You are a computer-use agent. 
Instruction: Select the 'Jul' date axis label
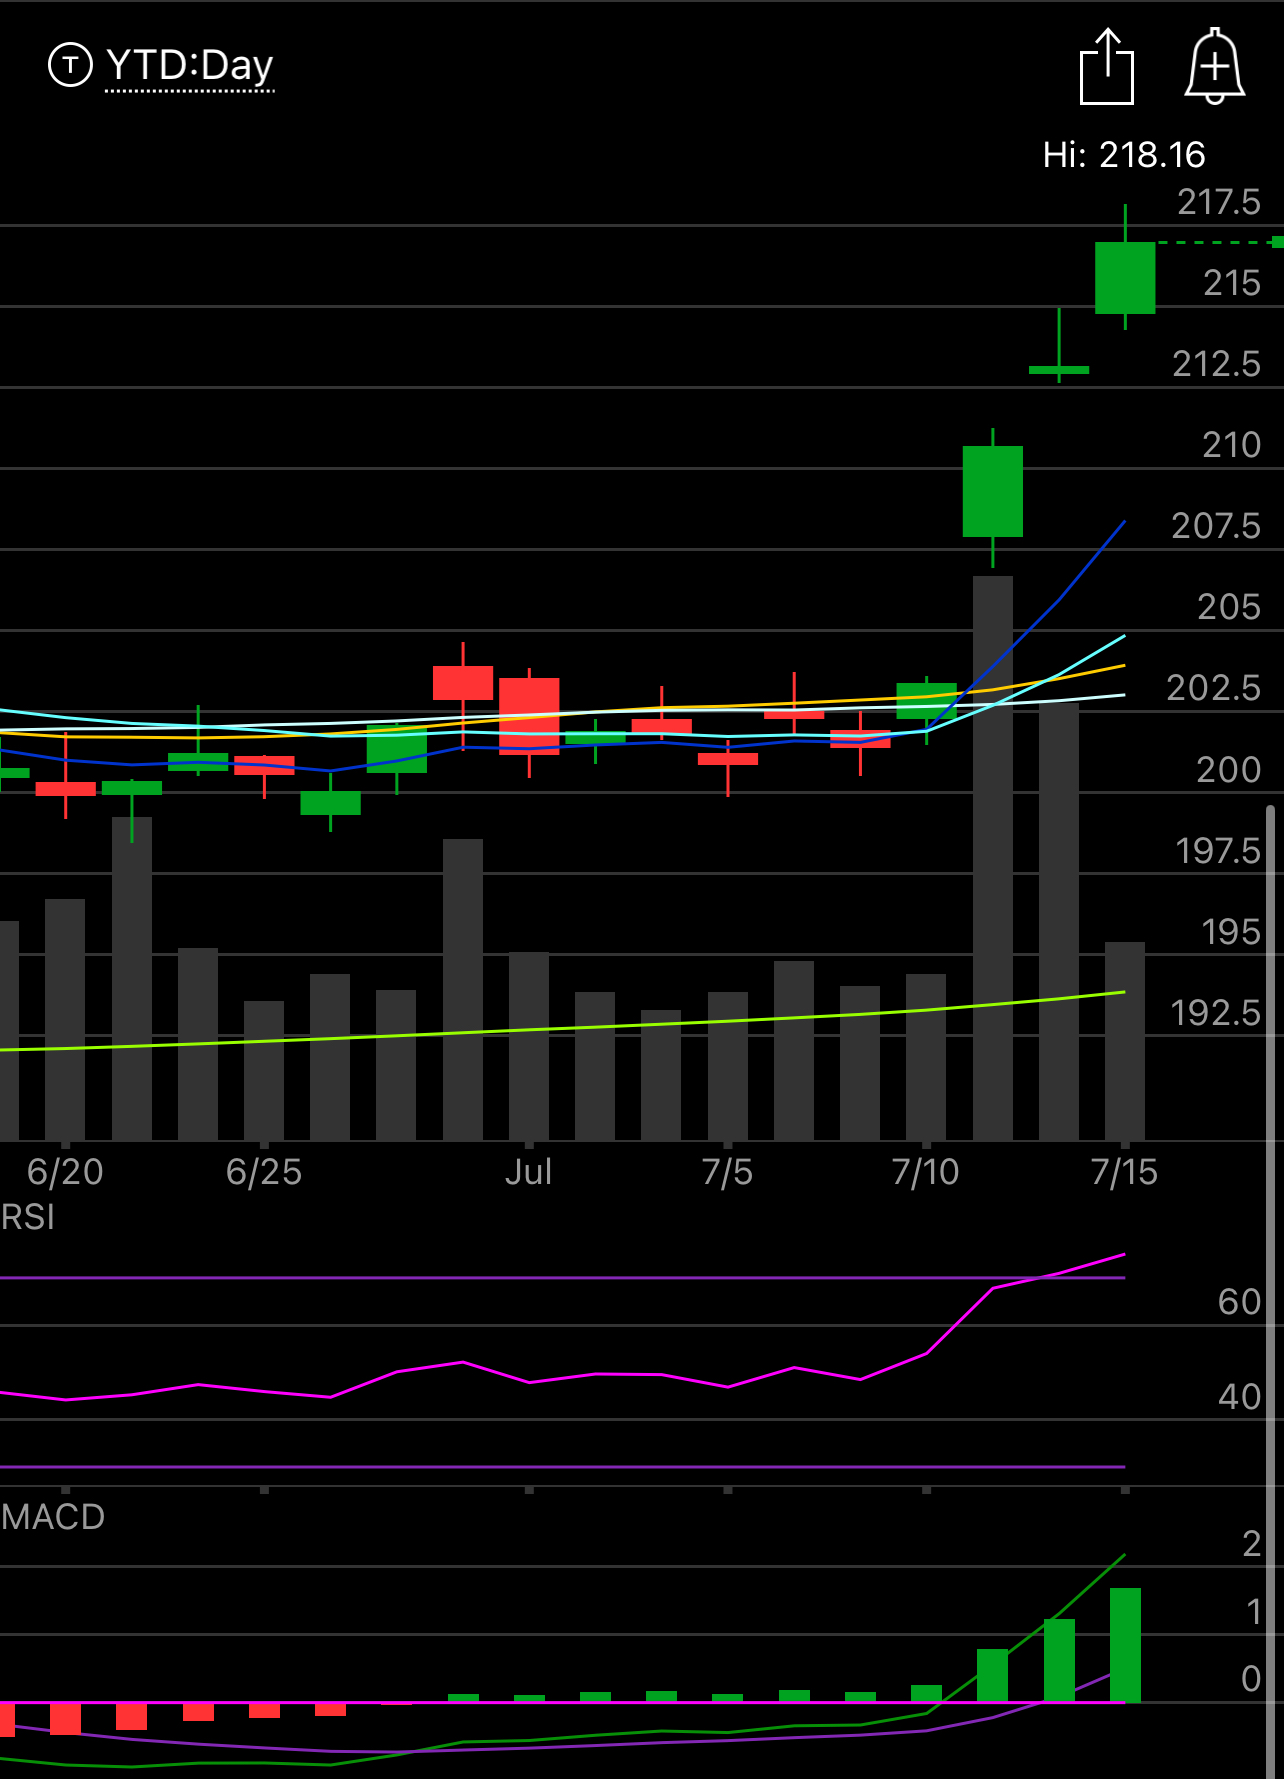coord(528,1172)
